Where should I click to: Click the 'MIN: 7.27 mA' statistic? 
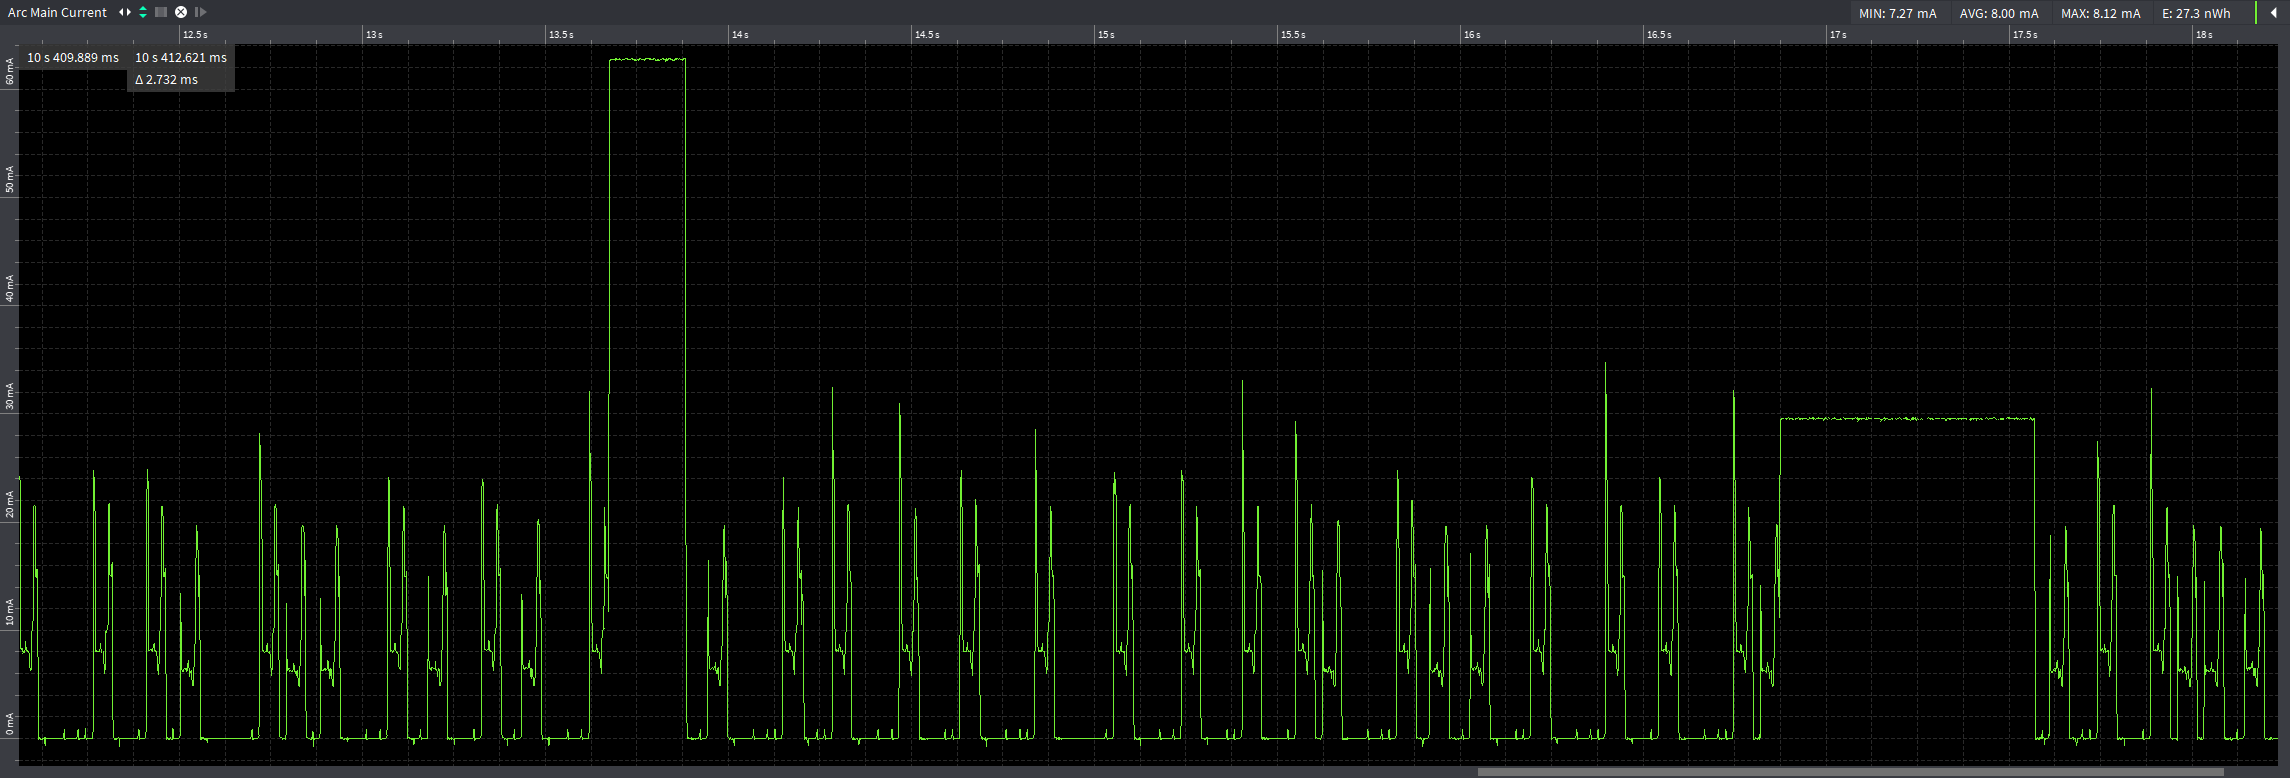pyautogui.click(x=1898, y=13)
